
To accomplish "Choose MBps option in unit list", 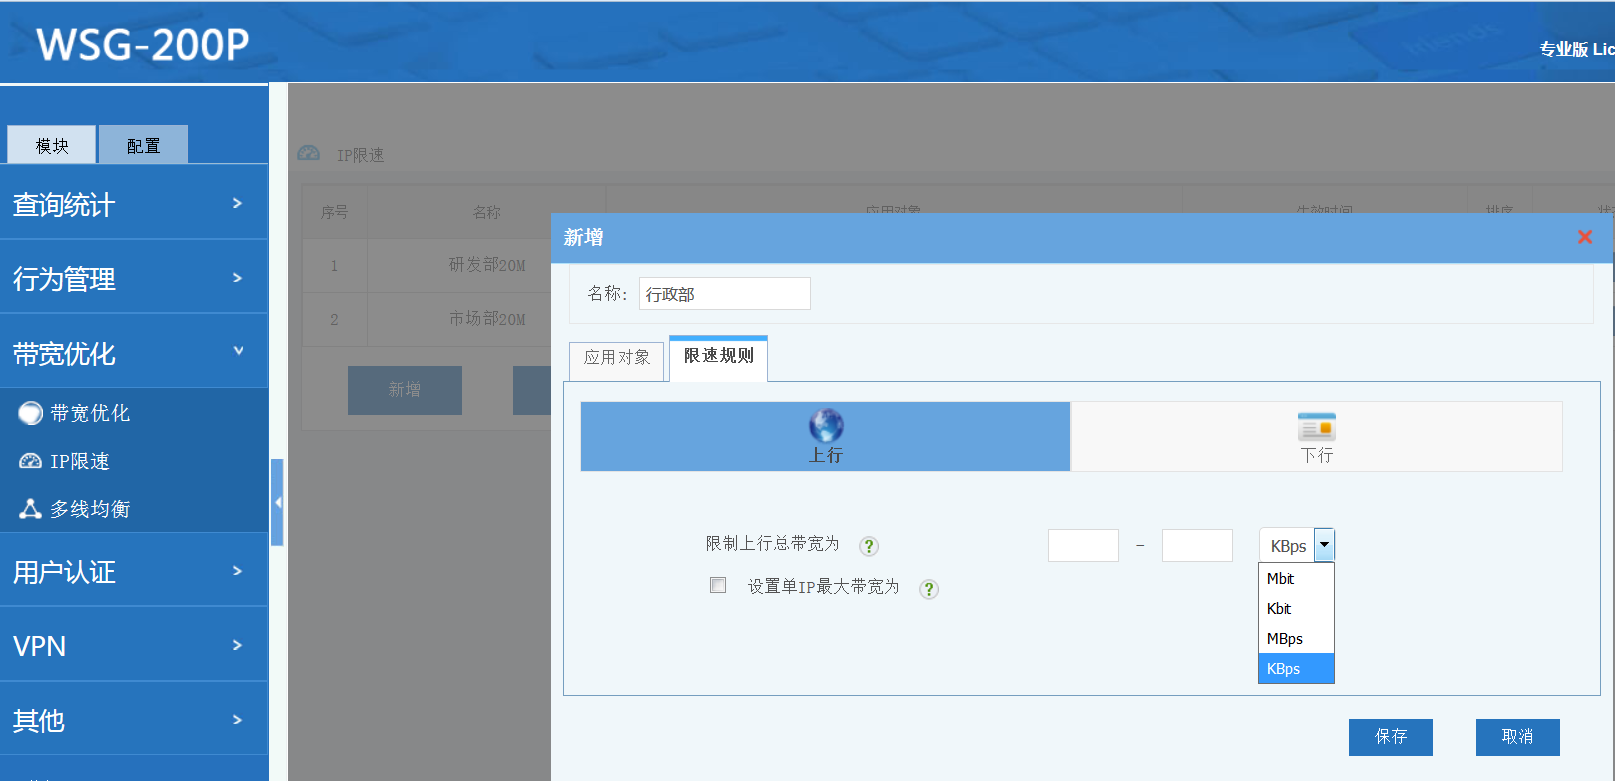I will [1285, 639].
